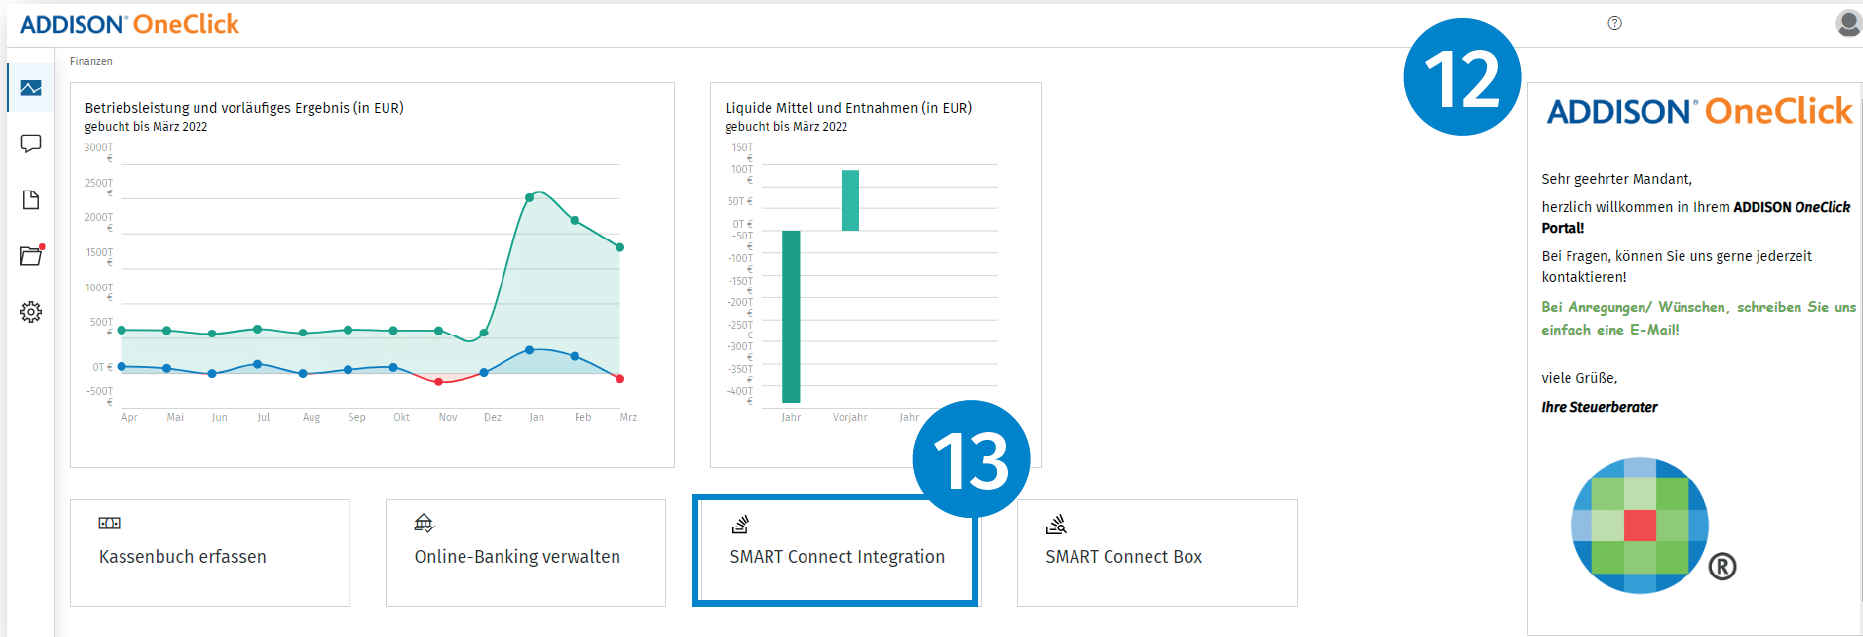Click 'gebucht bis März 2022' under Liquide Mittel
The image size is (1863, 637).
point(786,127)
